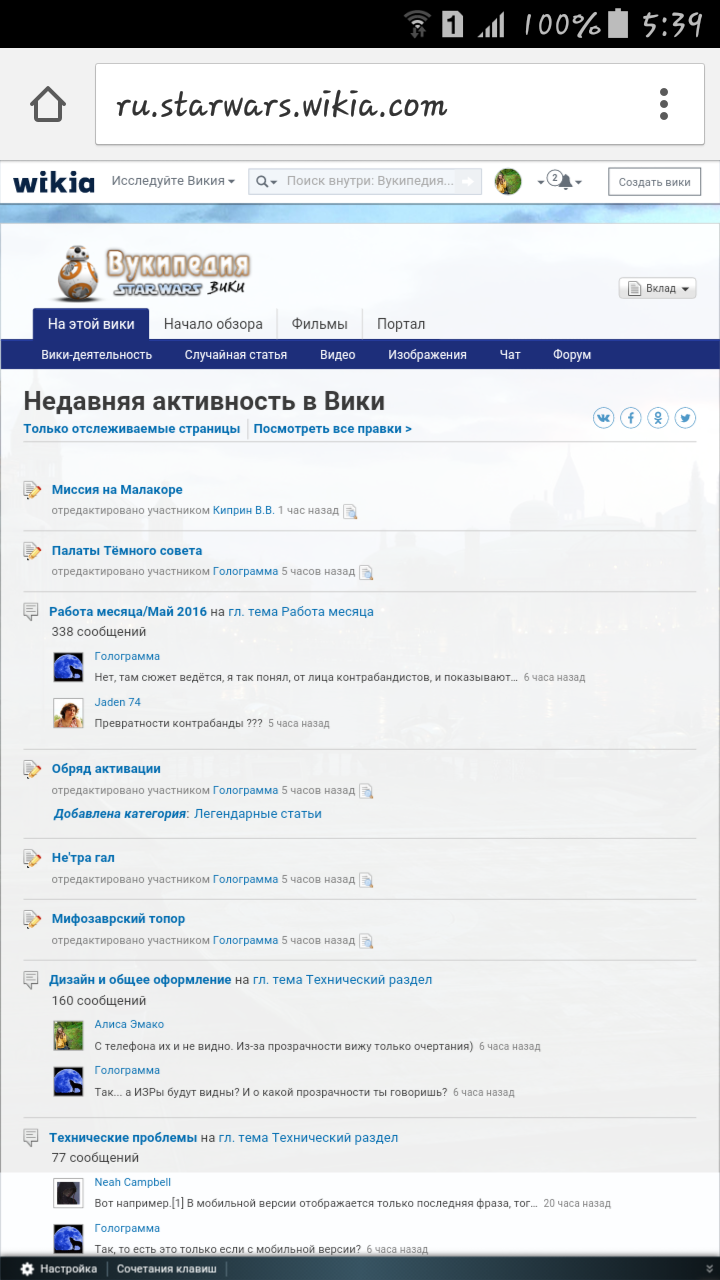This screenshot has height=1280, width=720.
Task: Expand arrow next to notifications bell
Action: (x=578, y=182)
